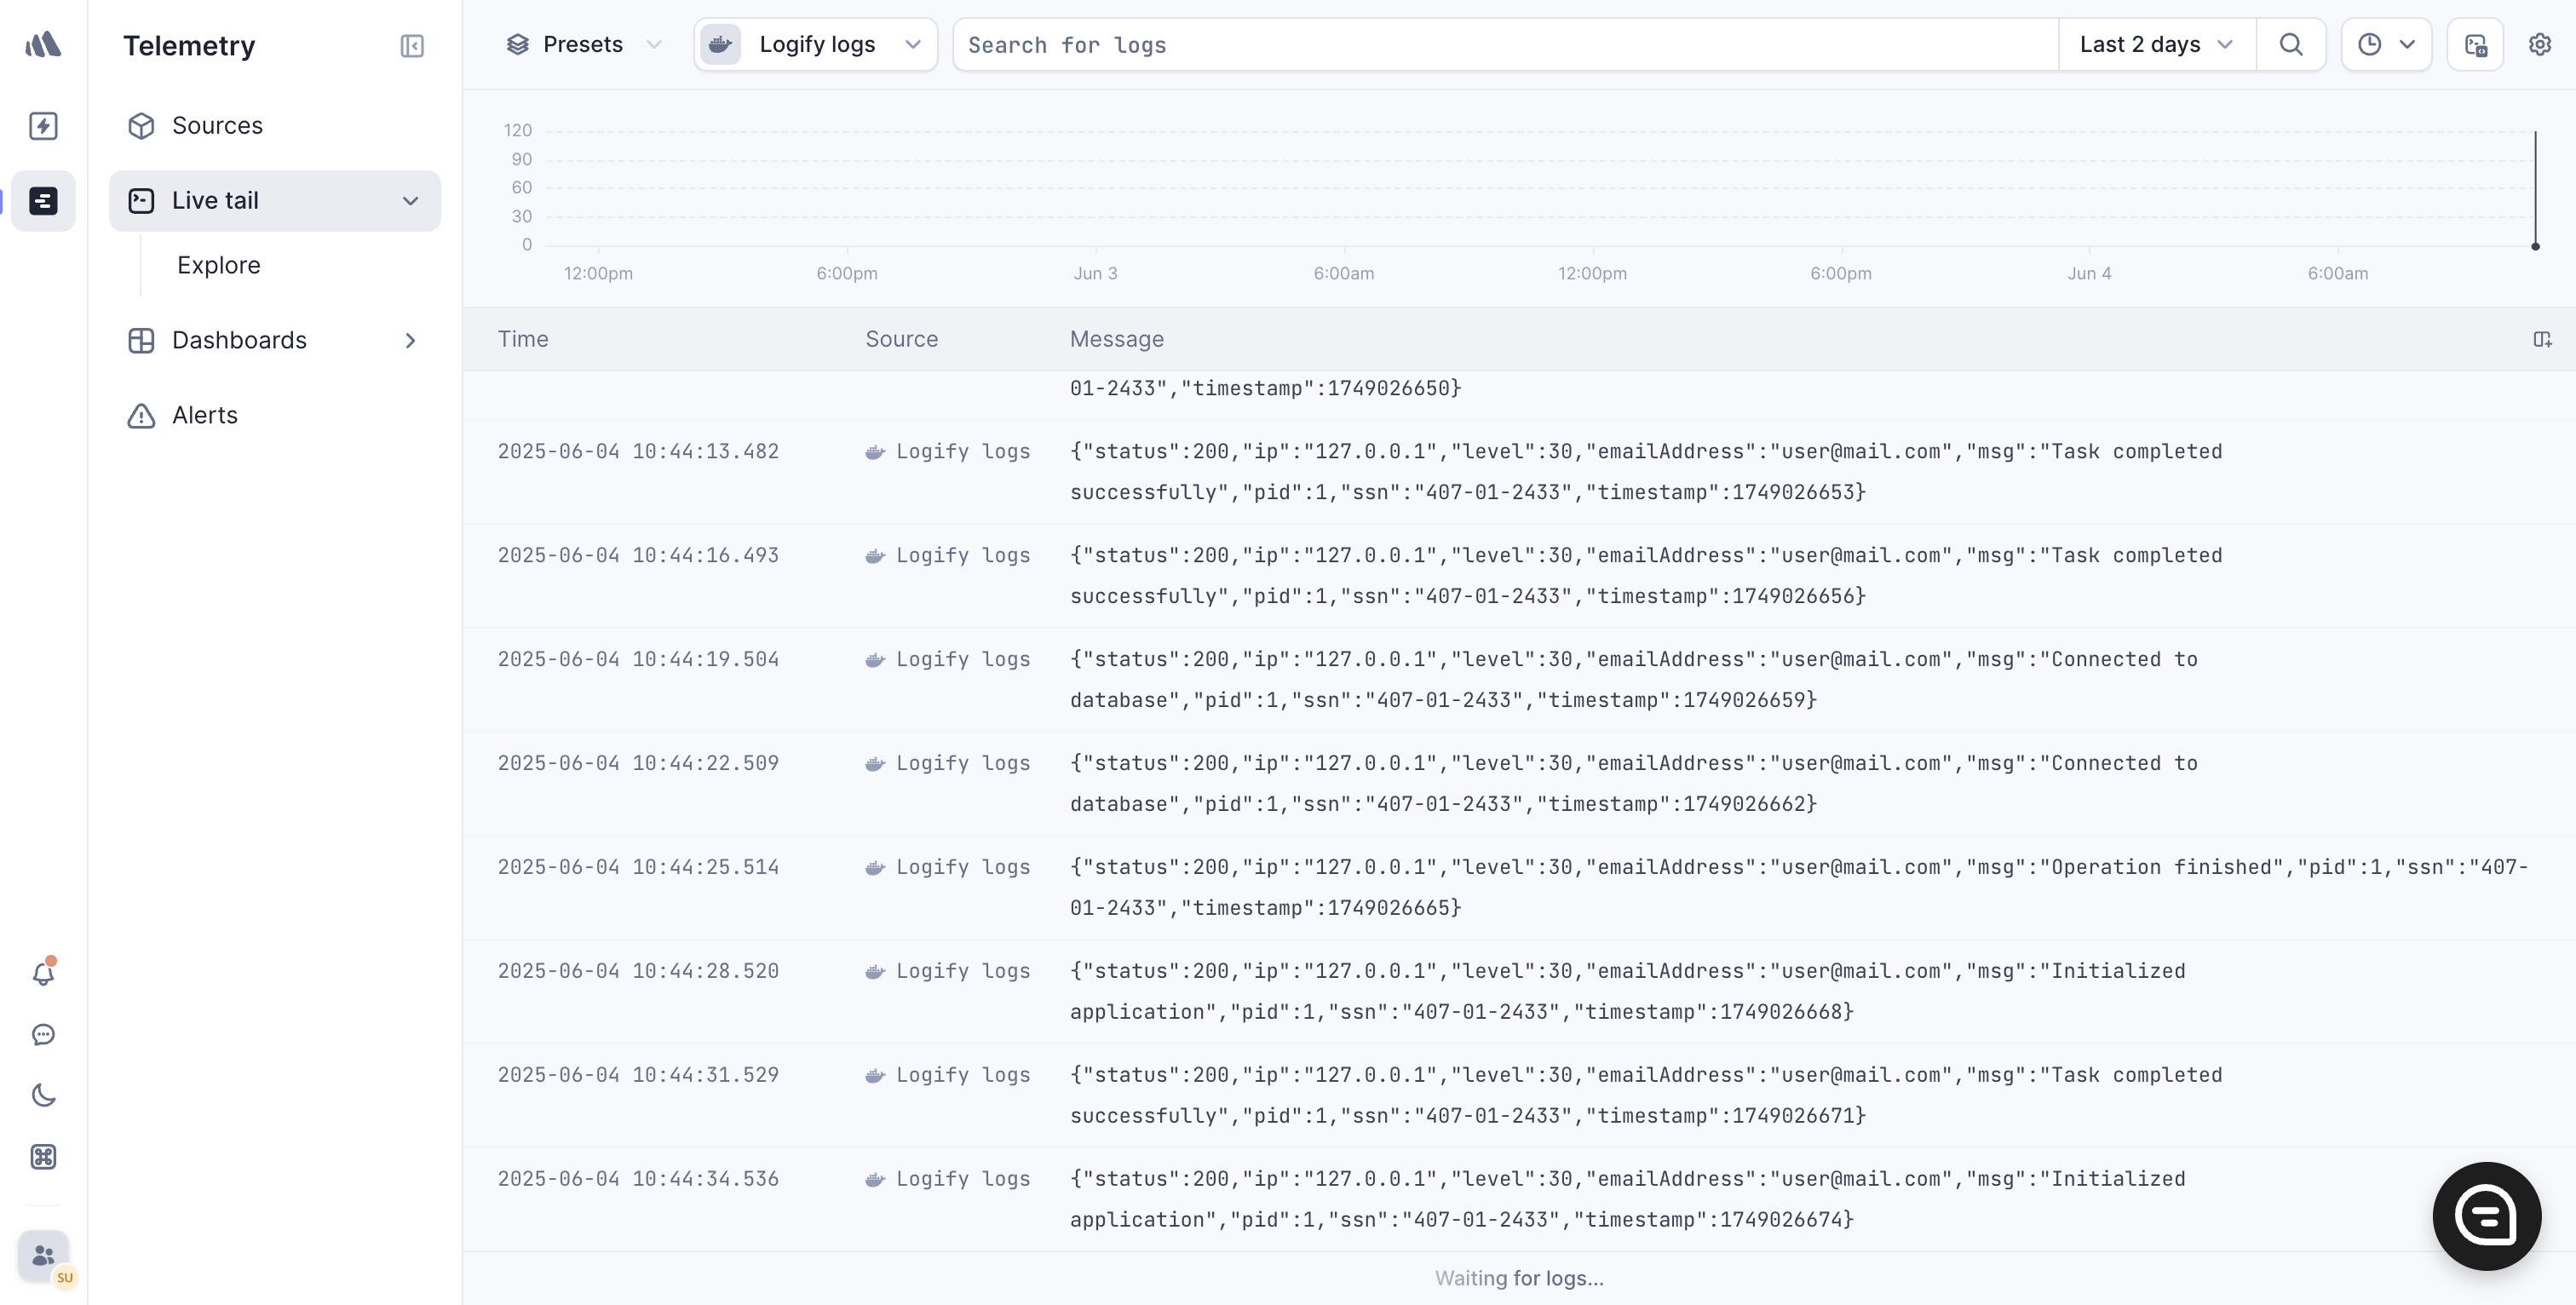This screenshot has width=2576, height=1305.
Task: Click the Presets layers icon
Action: pyautogui.click(x=517, y=44)
